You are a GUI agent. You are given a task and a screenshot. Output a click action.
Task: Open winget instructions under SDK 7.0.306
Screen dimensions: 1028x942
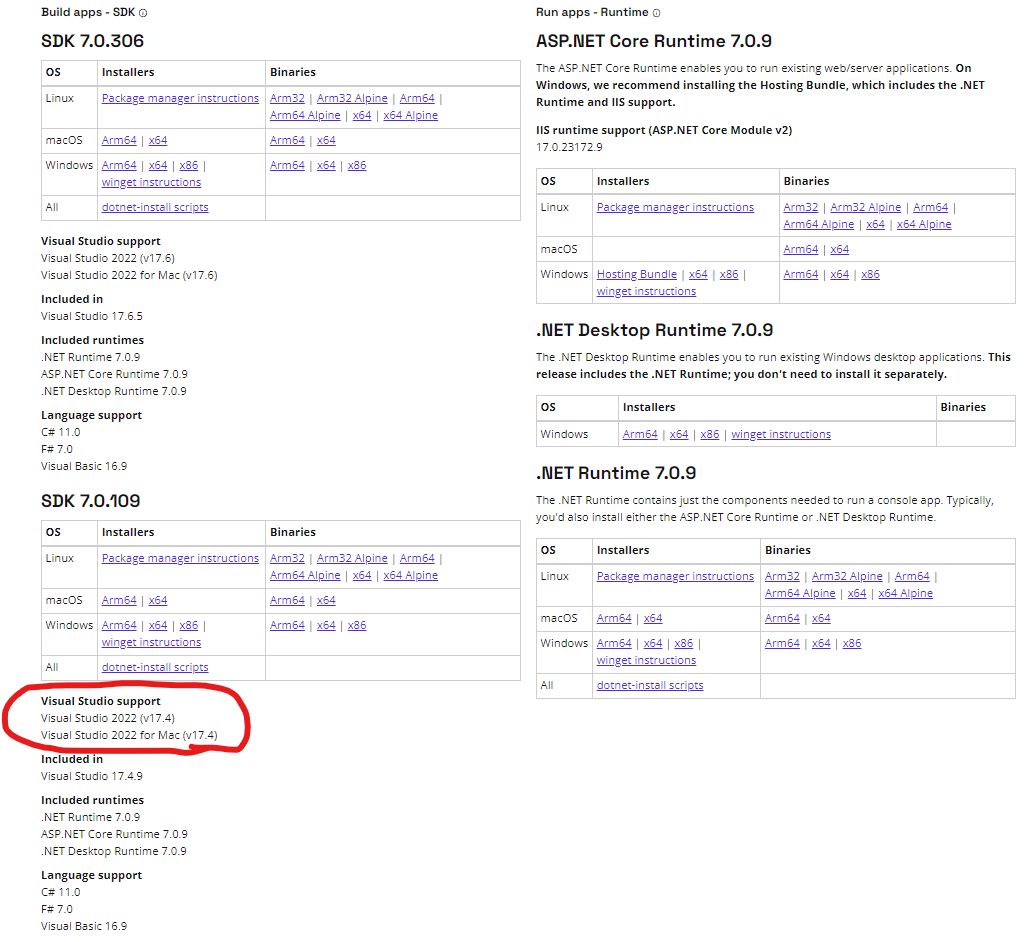click(x=151, y=182)
